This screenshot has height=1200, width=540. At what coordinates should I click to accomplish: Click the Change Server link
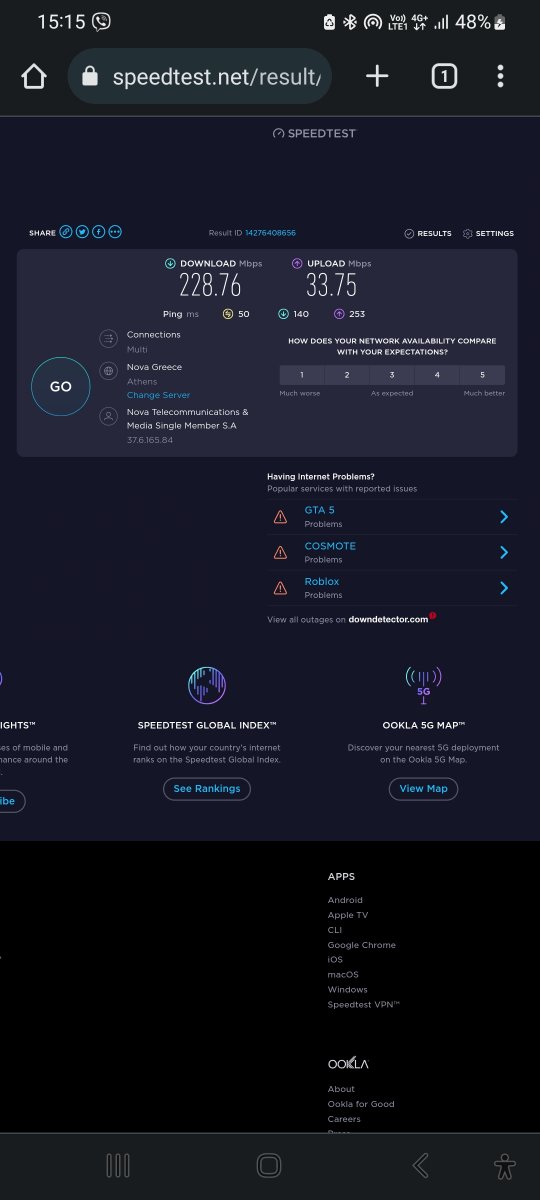click(x=158, y=396)
